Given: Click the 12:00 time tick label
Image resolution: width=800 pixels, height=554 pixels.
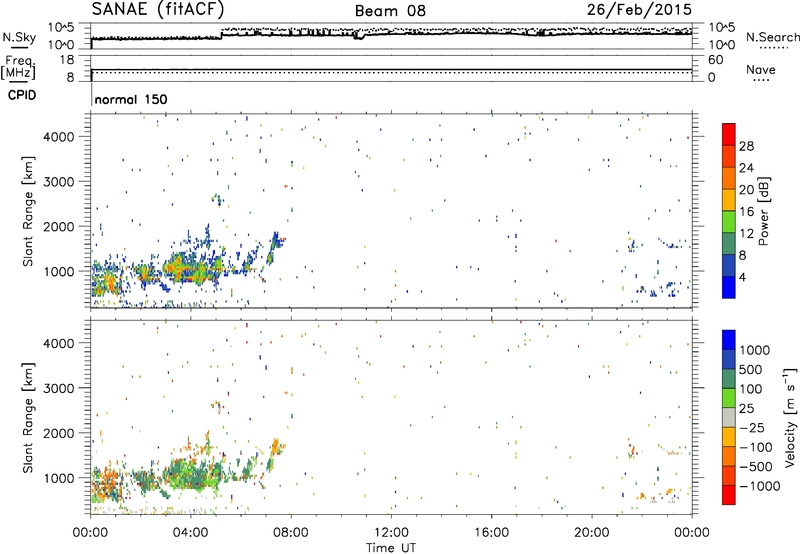Looking at the screenshot, I should pyautogui.click(x=391, y=533).
